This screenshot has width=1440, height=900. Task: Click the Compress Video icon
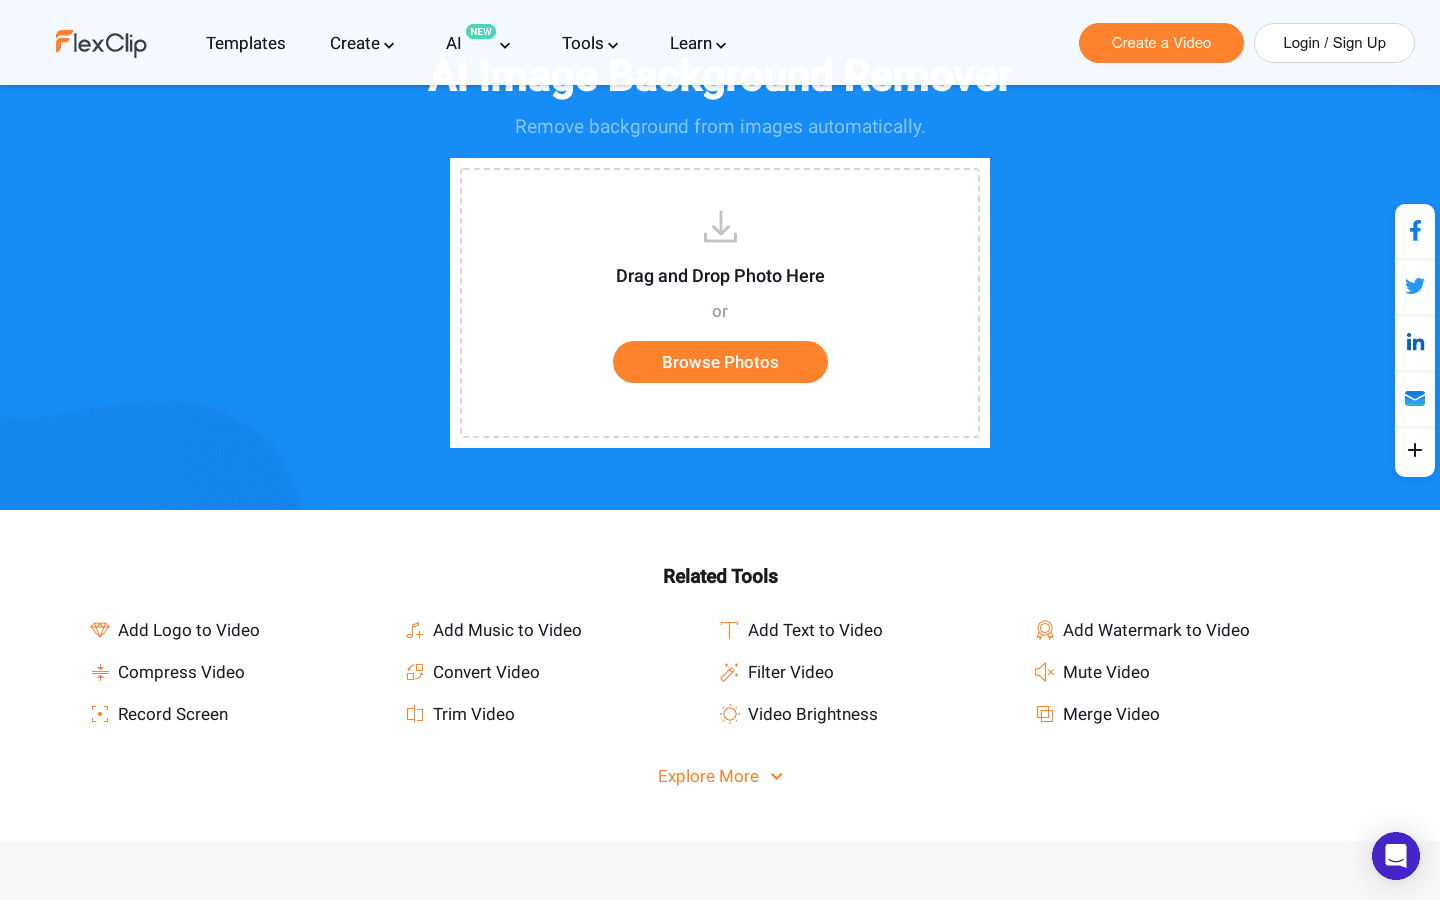pyautogui.click(x=100, y=672)
